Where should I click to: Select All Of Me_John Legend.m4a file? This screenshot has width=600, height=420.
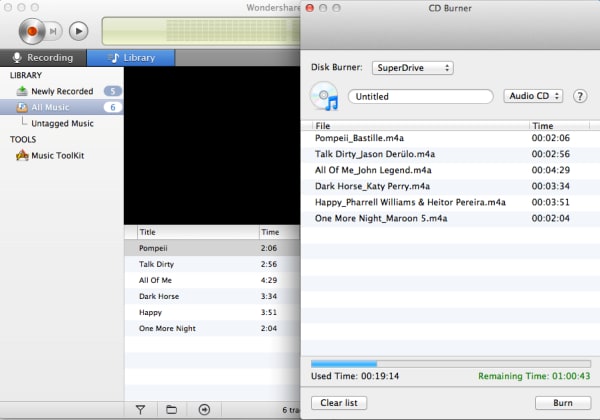[450, 170]
